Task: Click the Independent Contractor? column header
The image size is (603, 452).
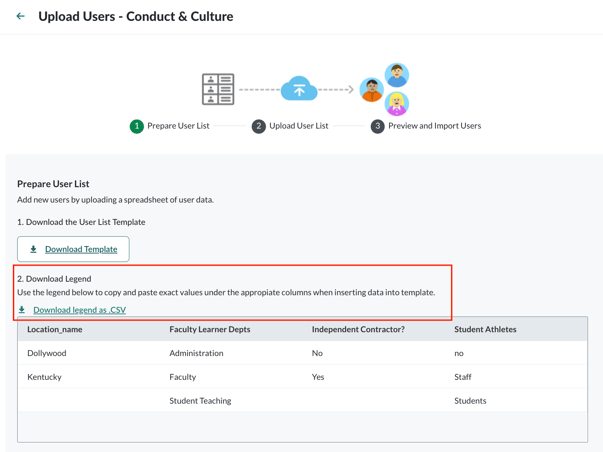Action: [358, 329]
